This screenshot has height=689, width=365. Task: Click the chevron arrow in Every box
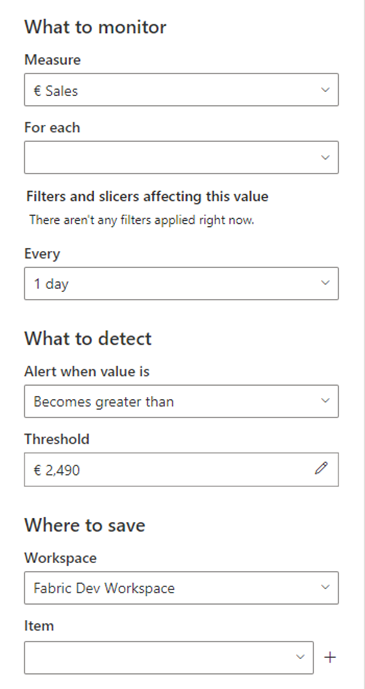pyautogui.click(x=325, y=283)
